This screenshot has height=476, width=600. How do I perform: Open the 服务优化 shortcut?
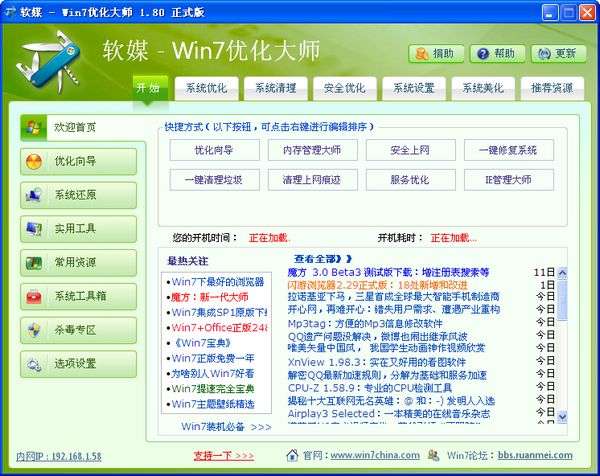click(x=411, y=180)
